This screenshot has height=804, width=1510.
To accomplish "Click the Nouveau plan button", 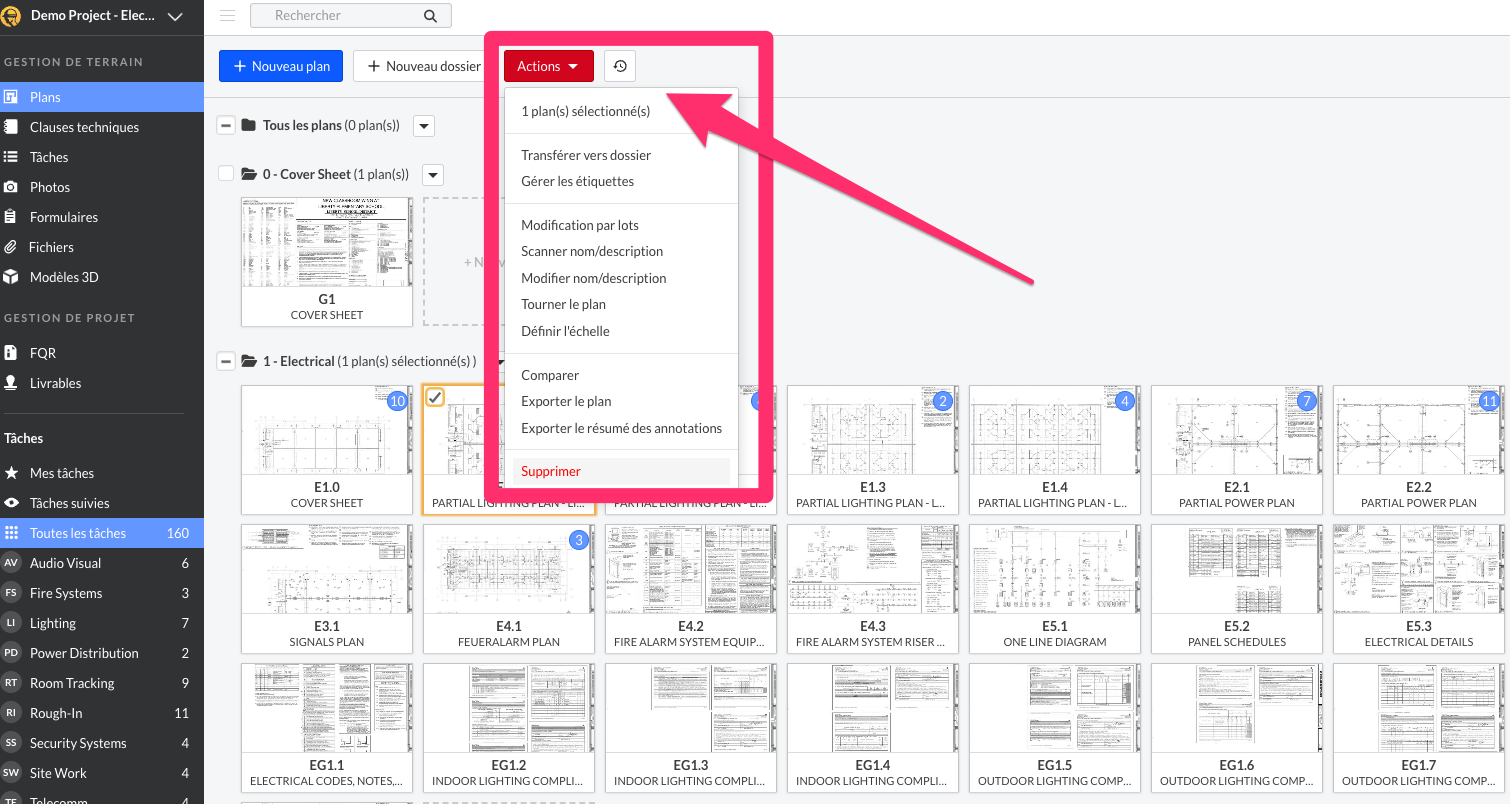I will tap(281, 66).
